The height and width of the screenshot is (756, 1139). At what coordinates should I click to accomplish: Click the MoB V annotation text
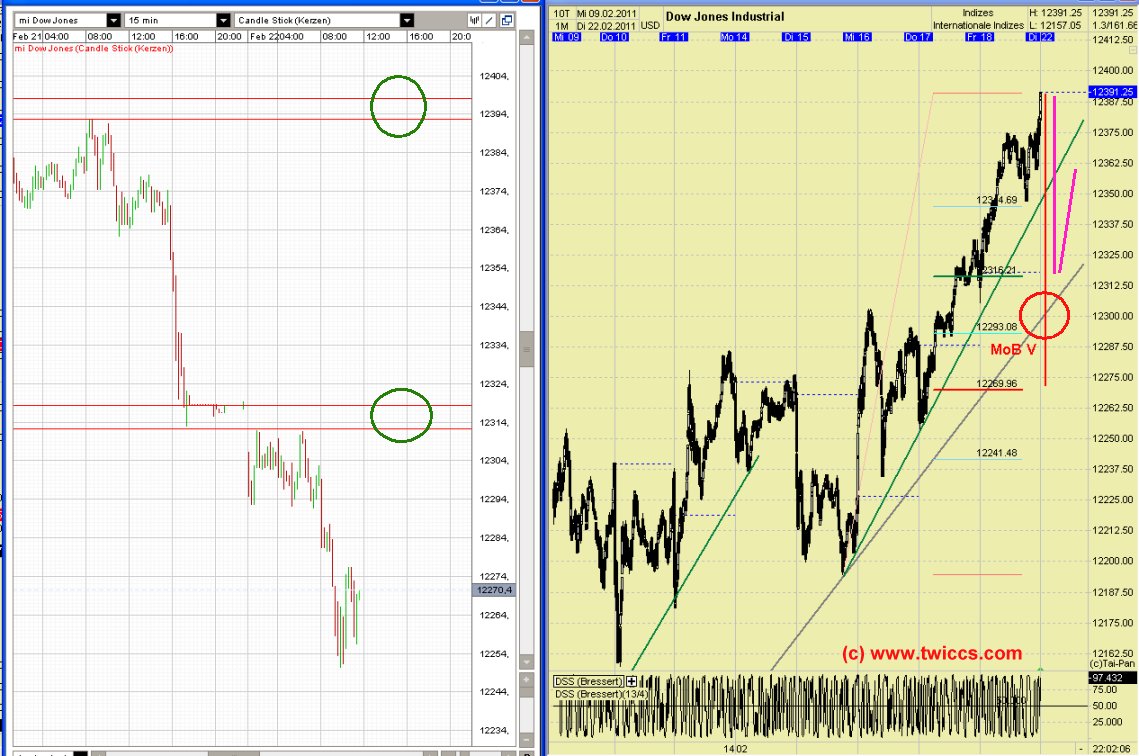pos(1013,349)
